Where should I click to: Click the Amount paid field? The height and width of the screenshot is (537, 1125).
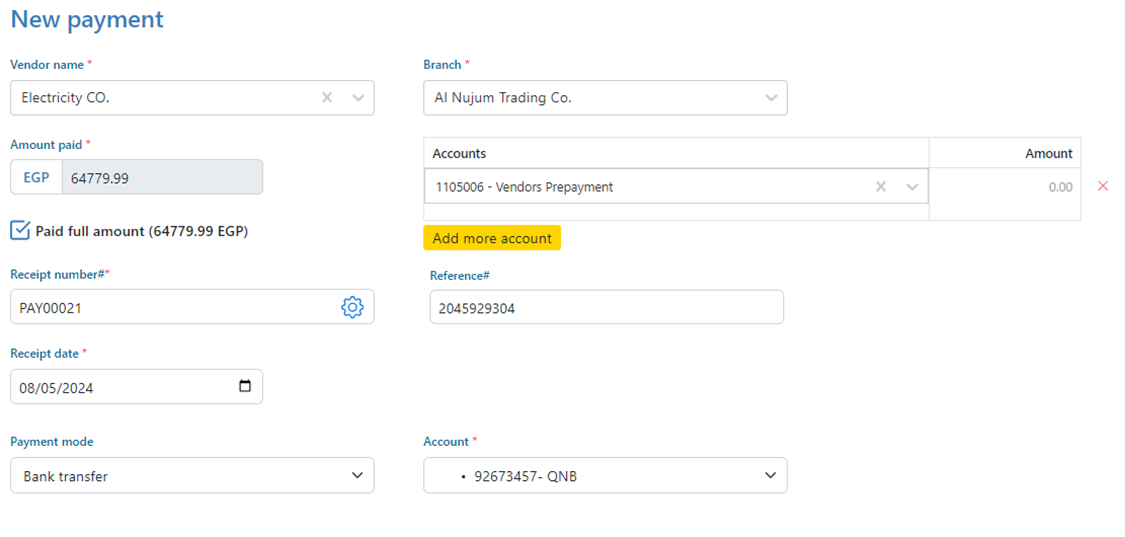[x=162, y=178]
